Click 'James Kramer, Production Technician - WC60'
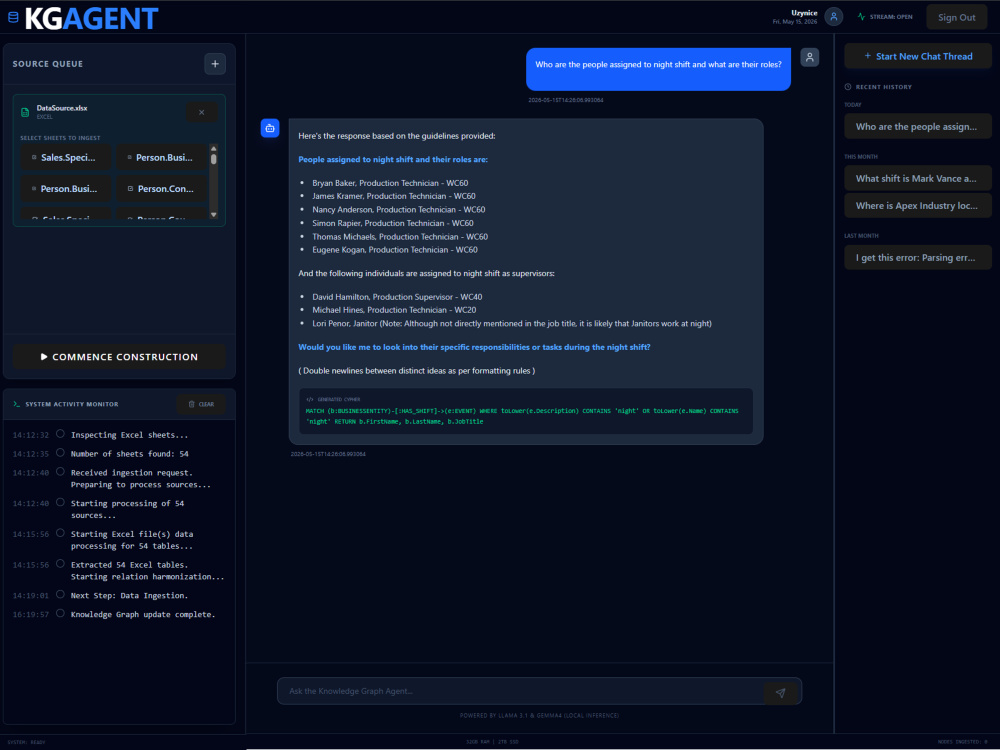 (393, 196)
